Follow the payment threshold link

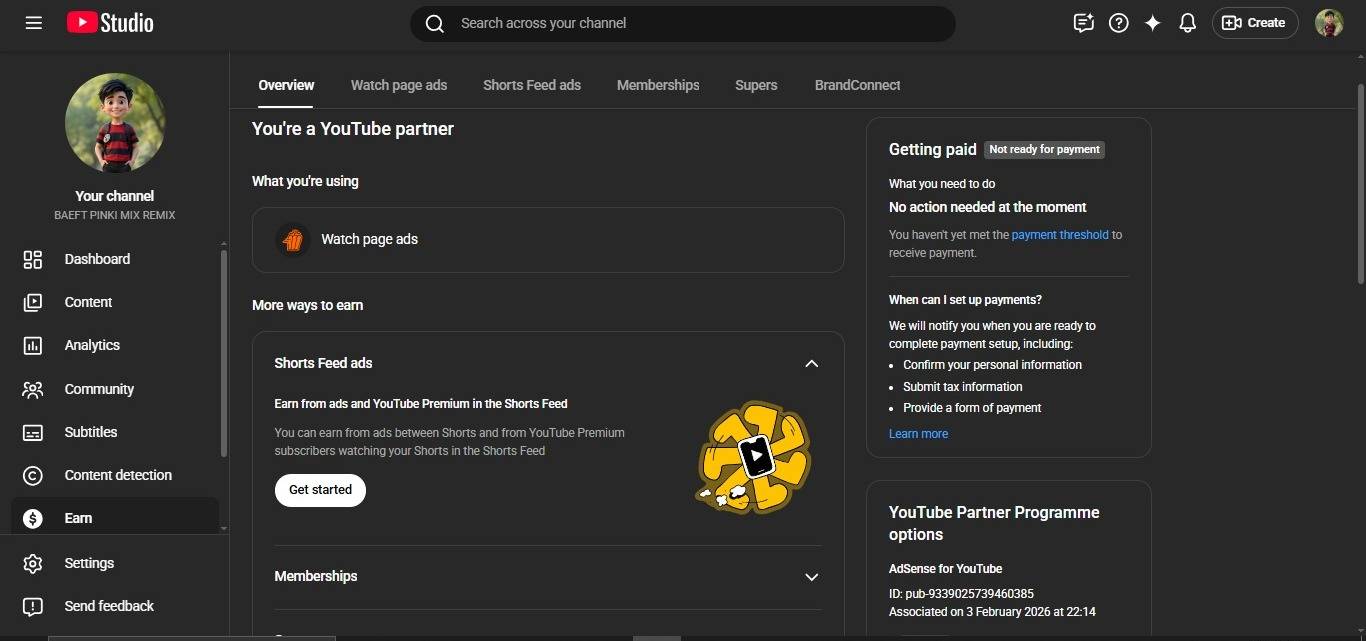pyautogui.click(x=1060, y=235)
